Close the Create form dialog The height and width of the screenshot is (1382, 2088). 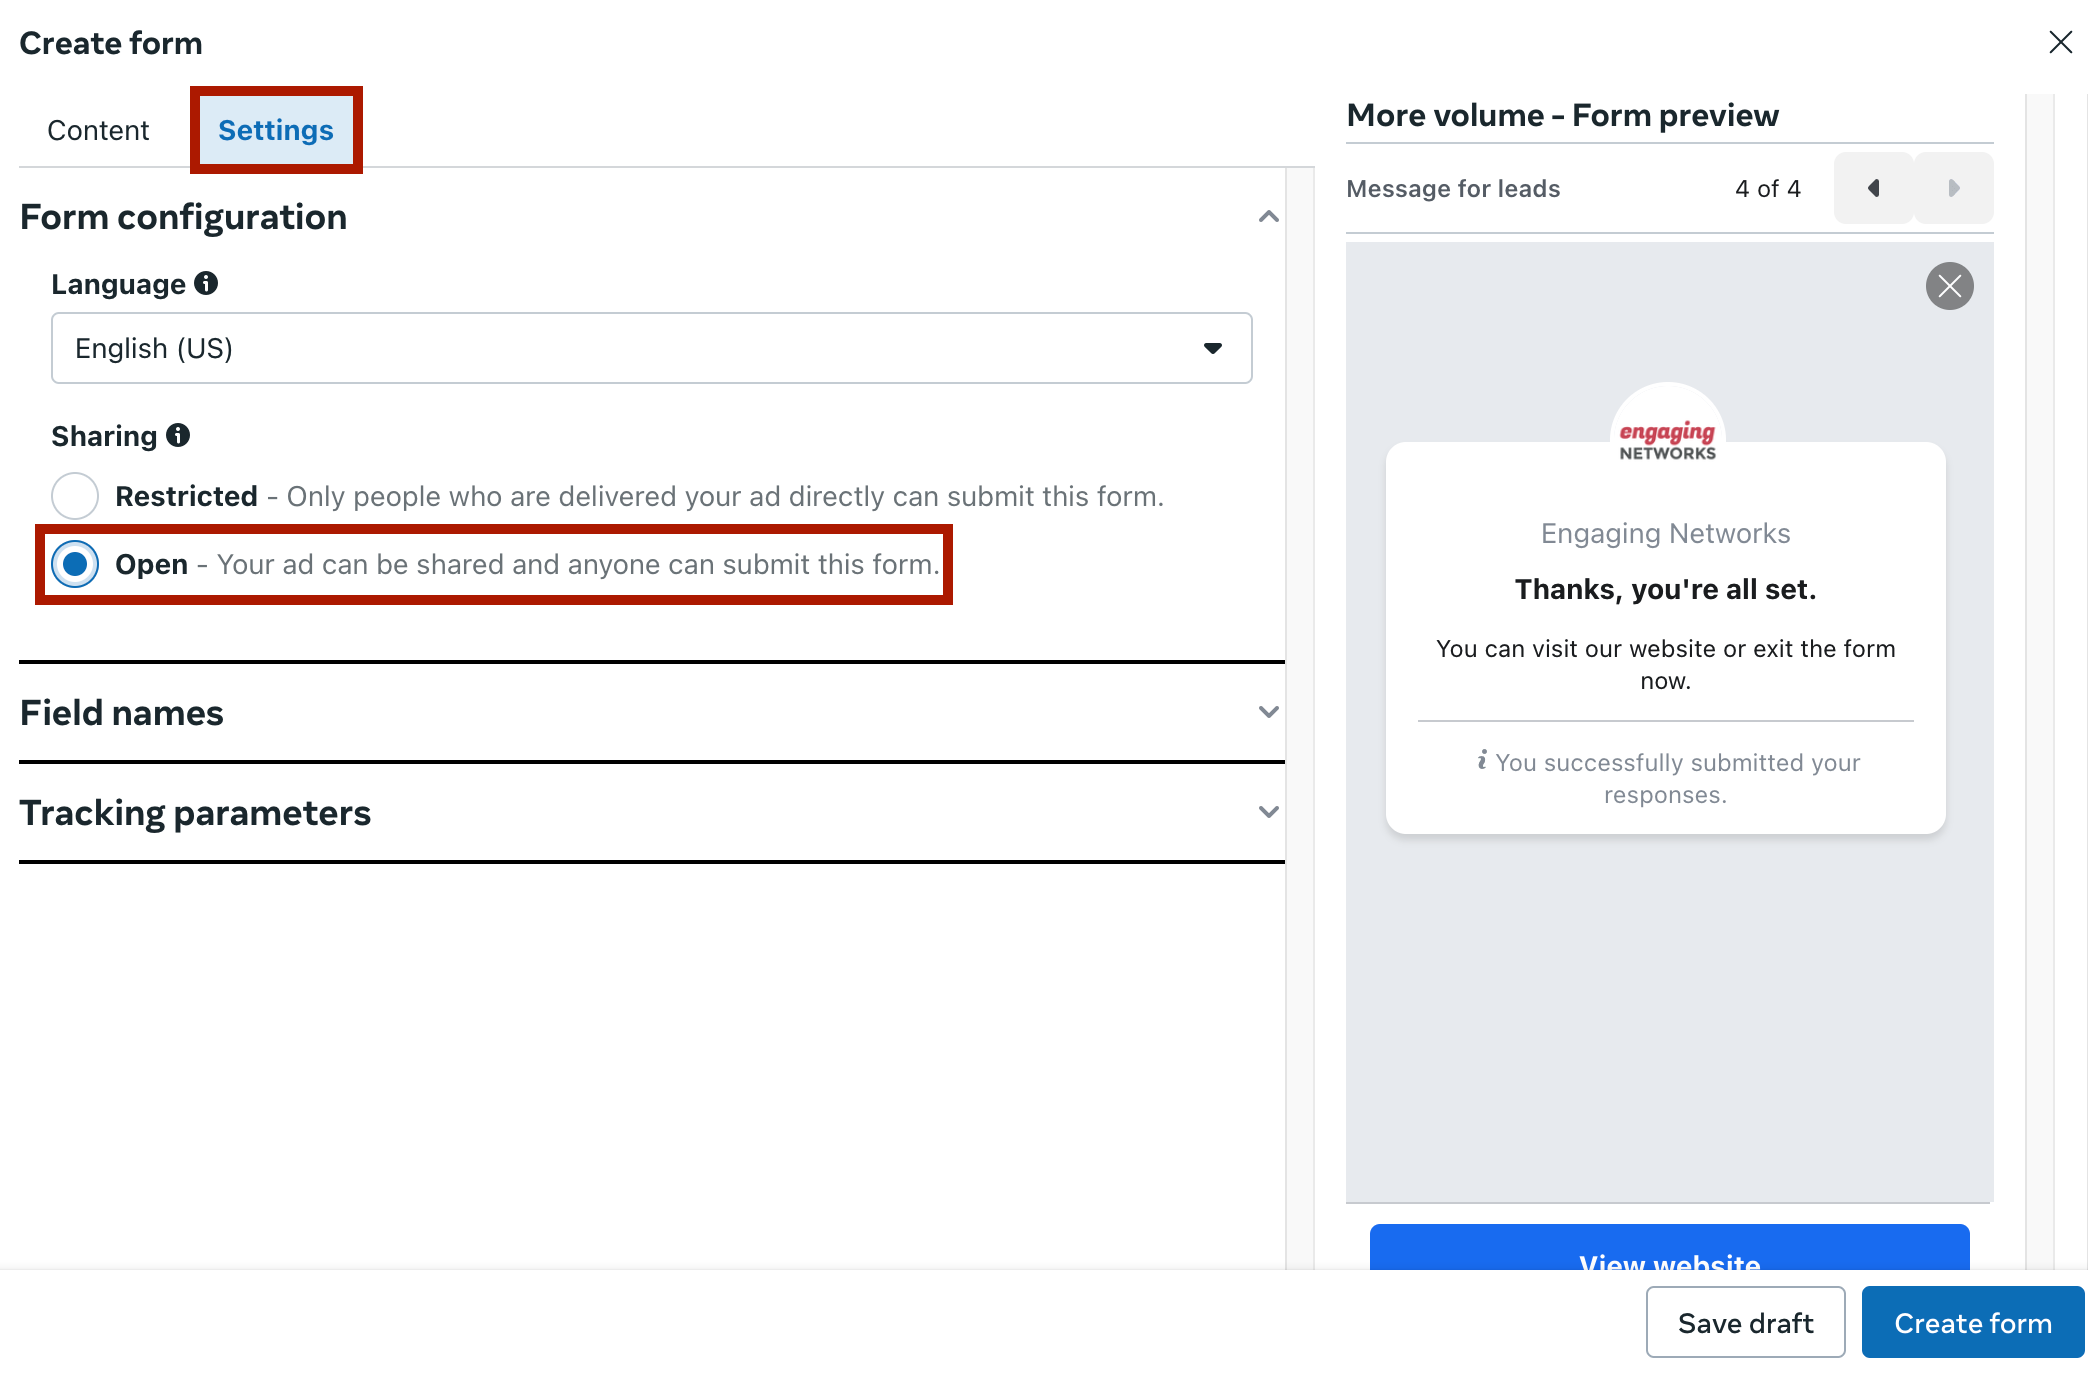2060,42
